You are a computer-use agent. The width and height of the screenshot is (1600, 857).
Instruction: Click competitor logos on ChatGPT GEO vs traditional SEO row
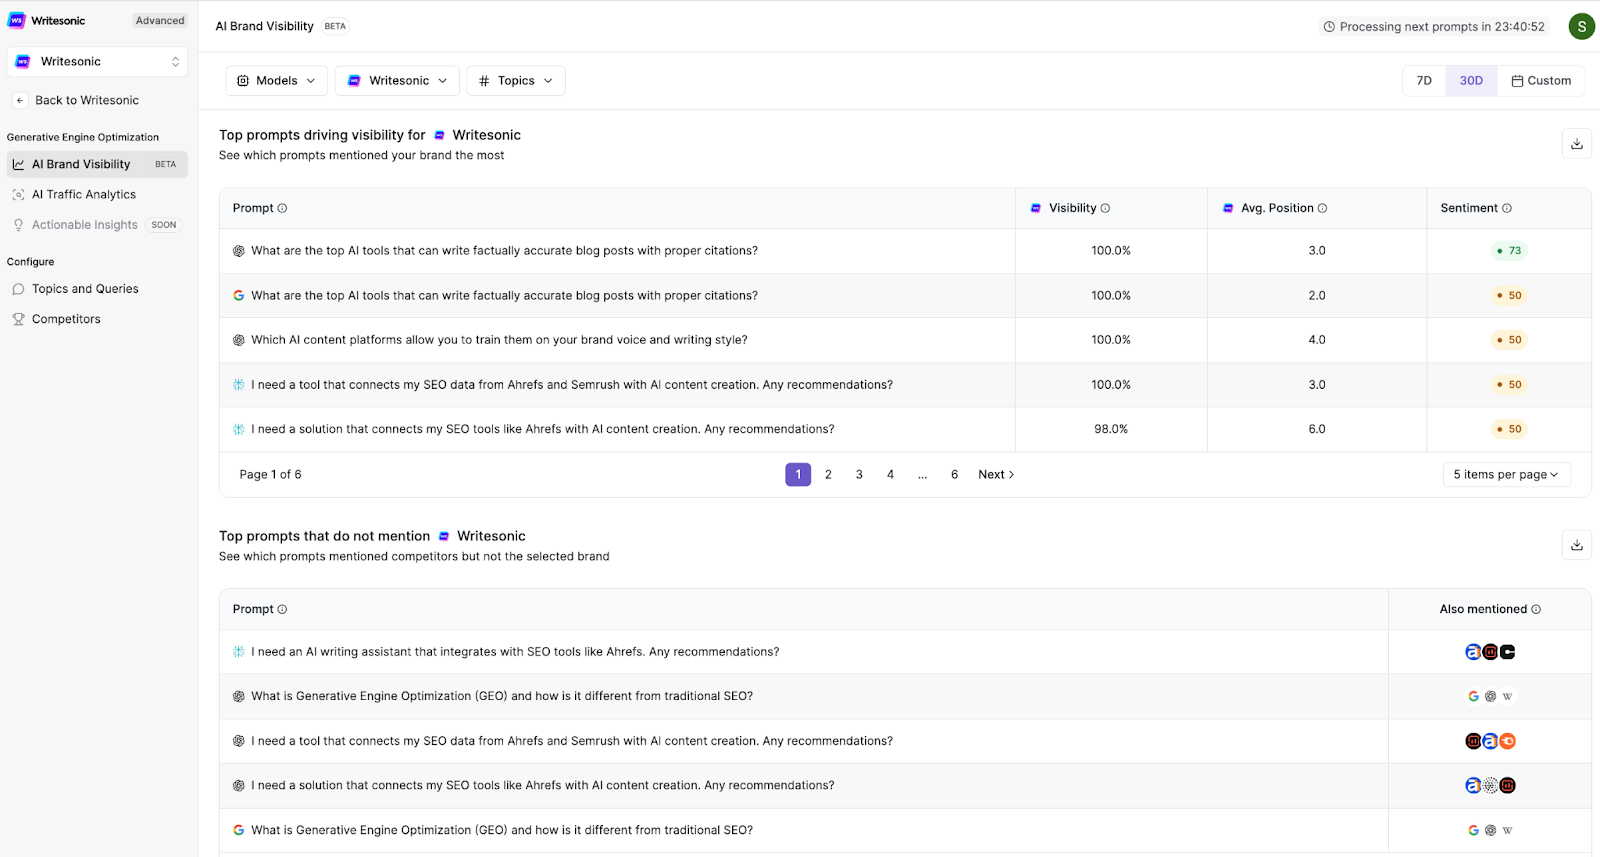coord(1490,696)
